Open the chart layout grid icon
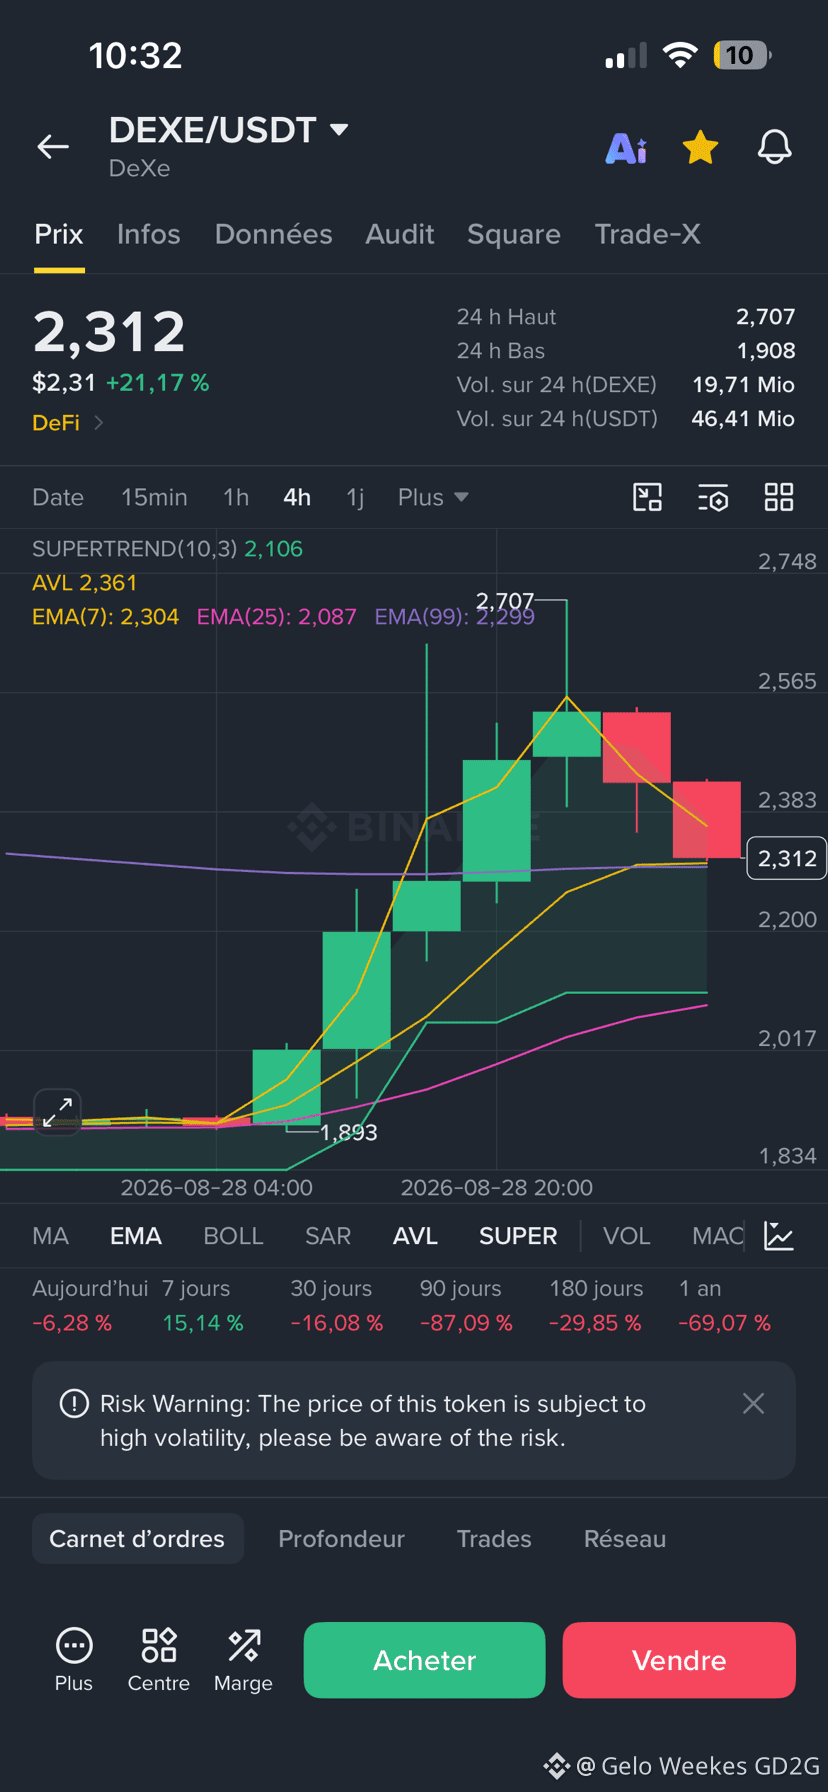The width and height of the screenshot is (828, 1792). (779, 497)
